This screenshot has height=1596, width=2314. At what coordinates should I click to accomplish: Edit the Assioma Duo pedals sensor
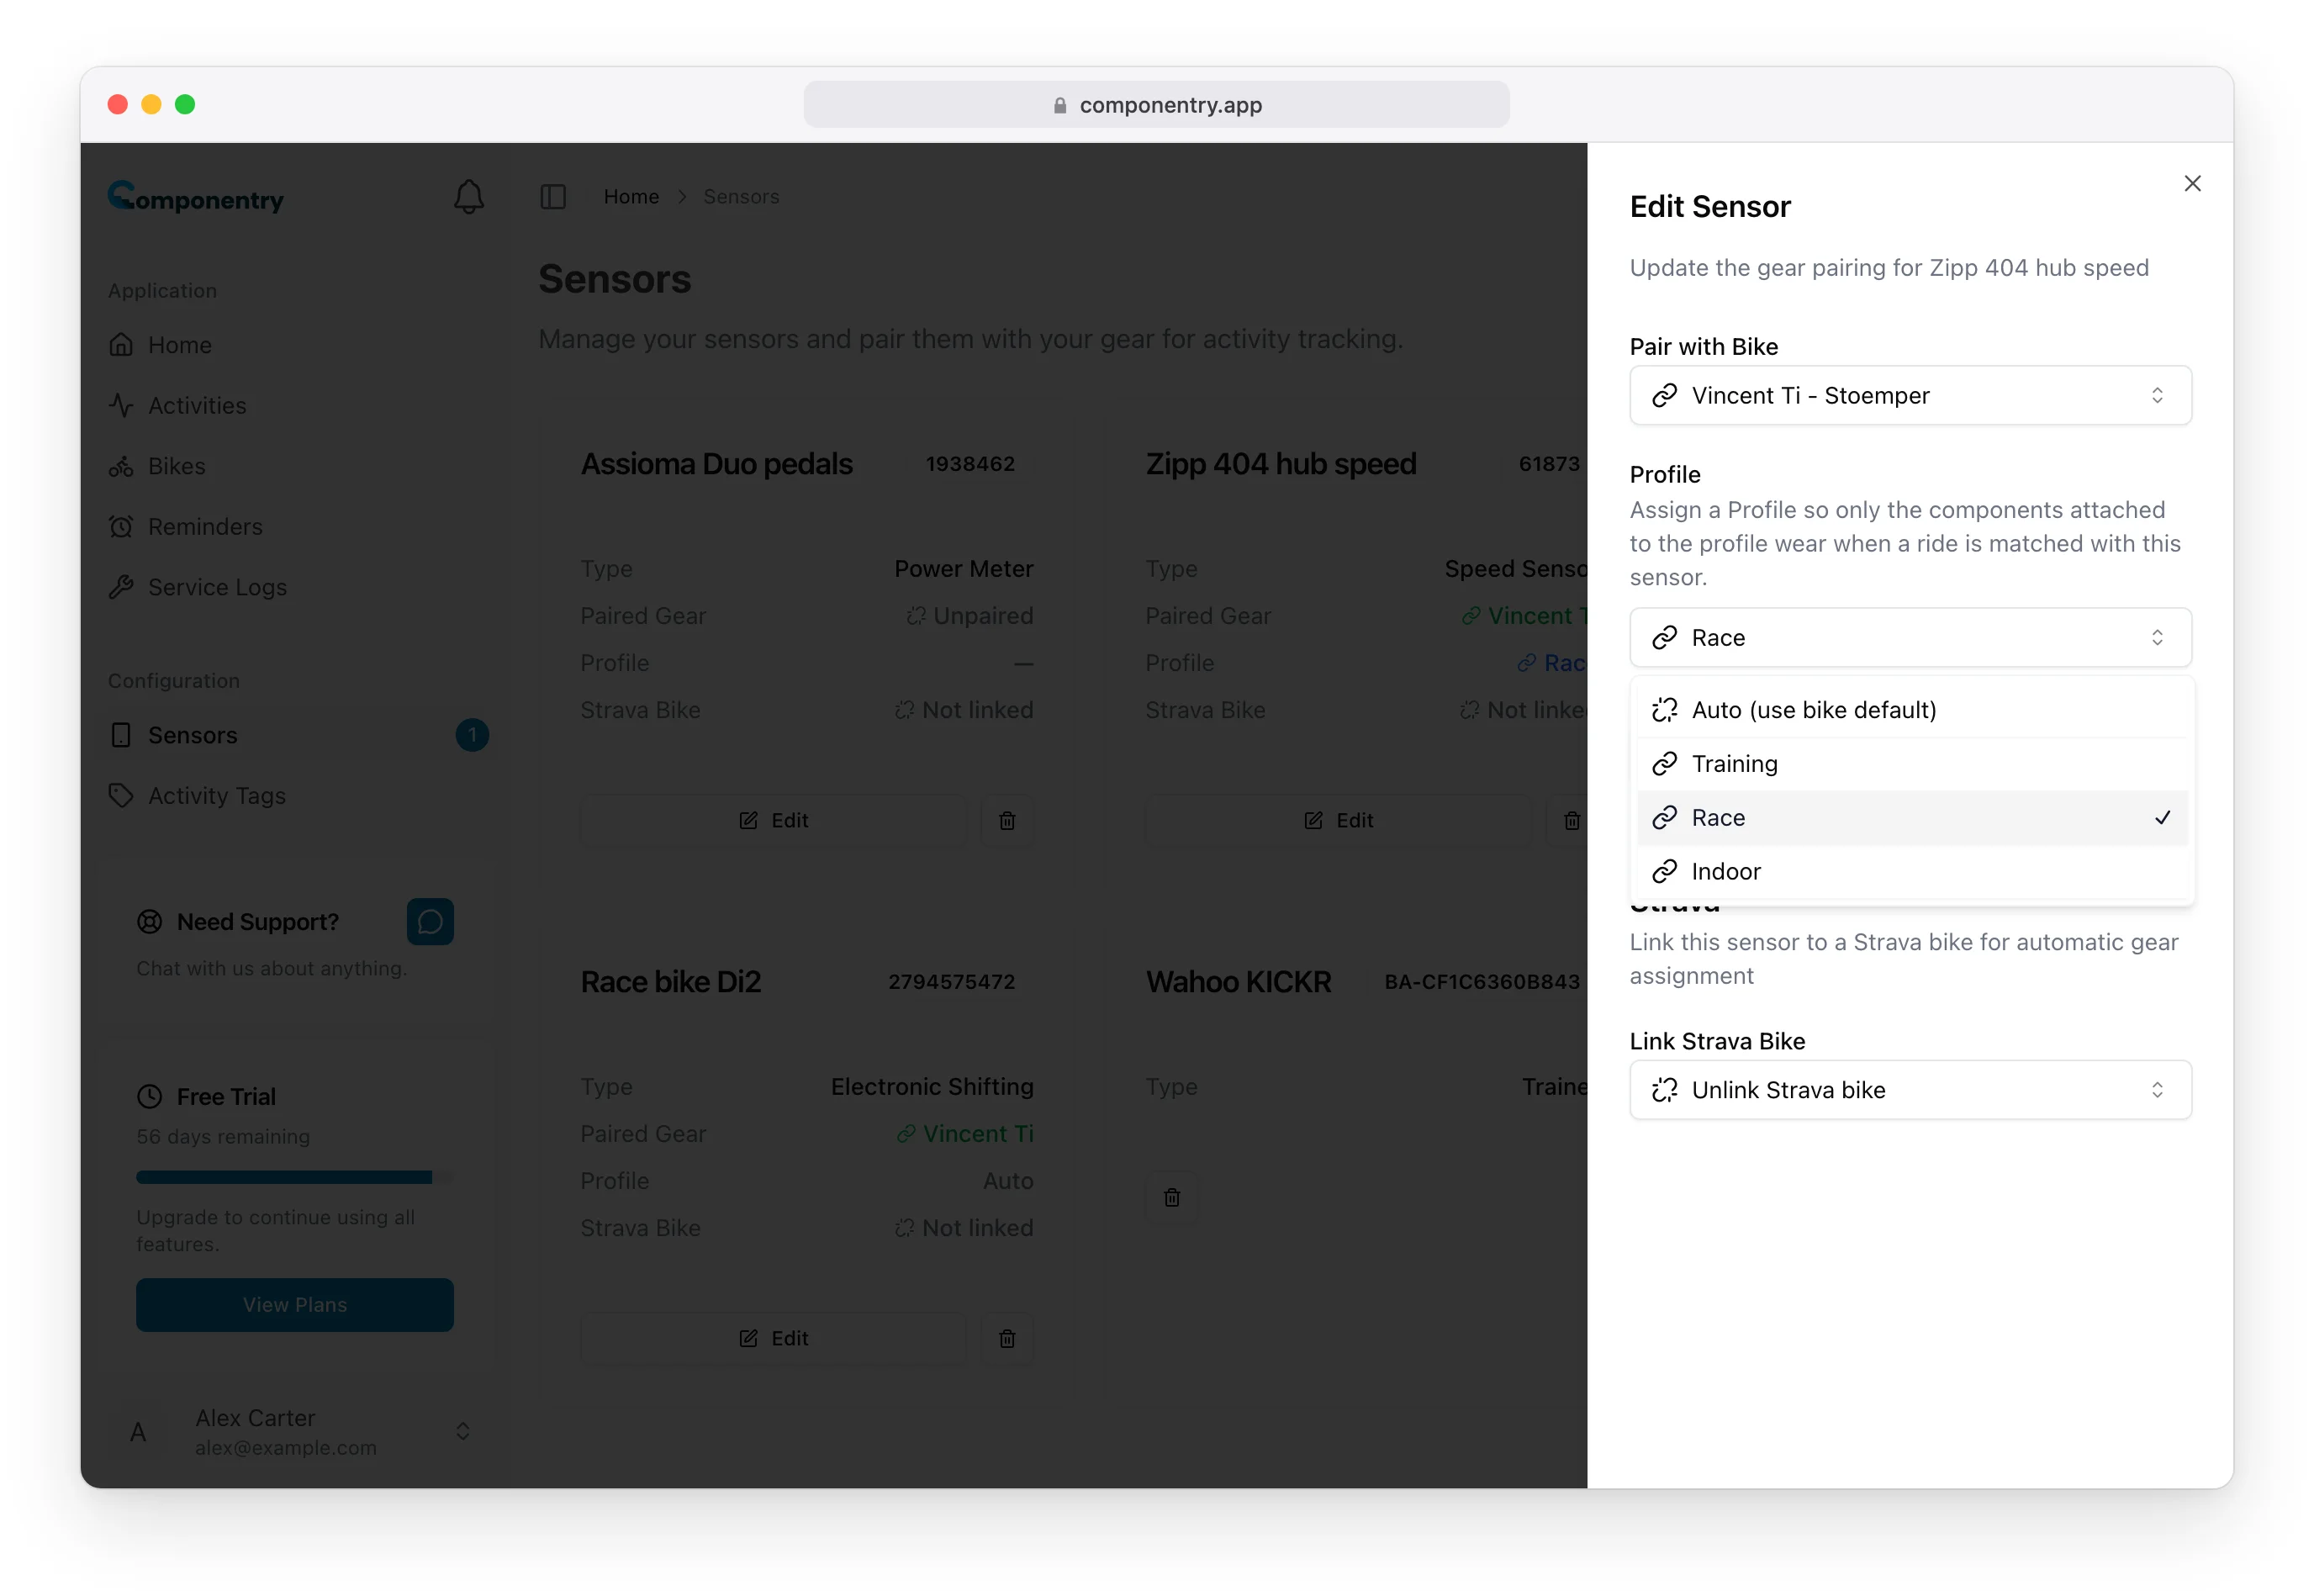(773, 820)
